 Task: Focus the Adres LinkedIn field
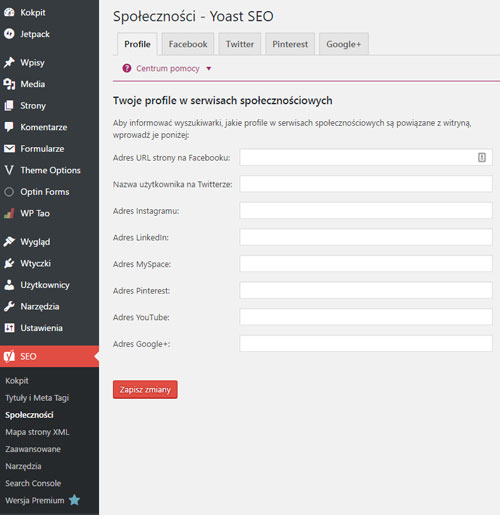(366, 237)
